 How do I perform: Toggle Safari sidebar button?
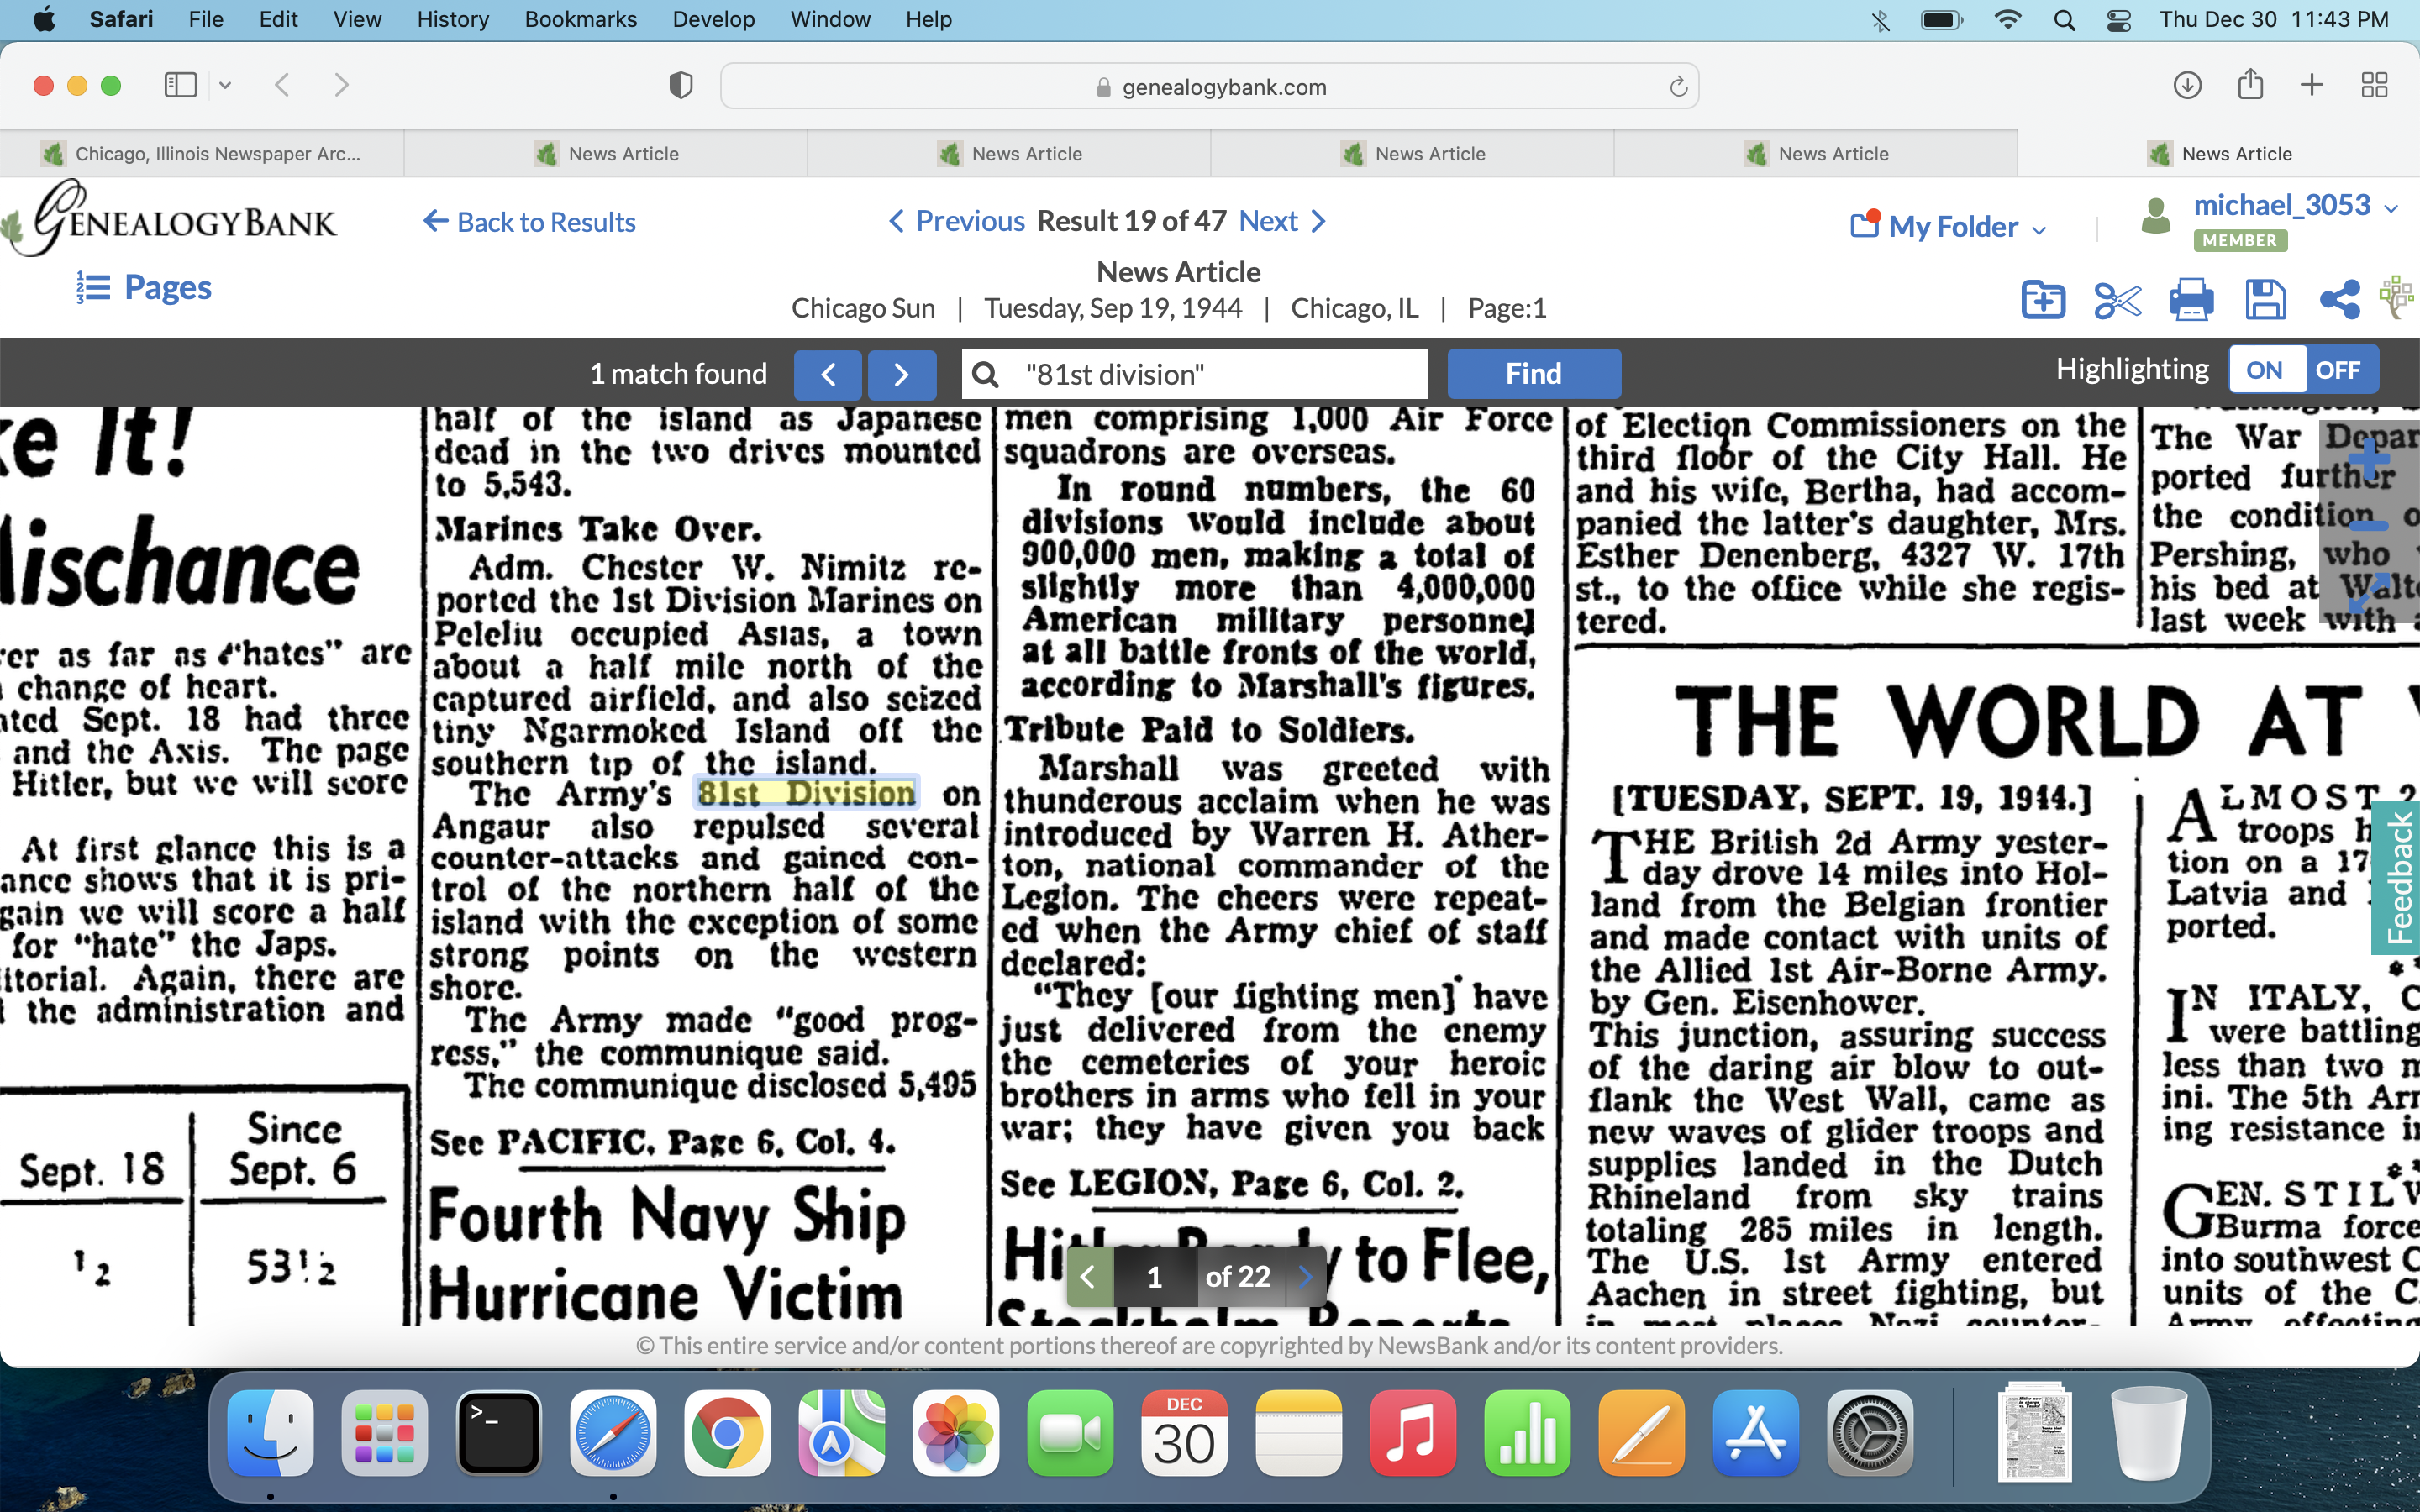[x=181, y=85]
